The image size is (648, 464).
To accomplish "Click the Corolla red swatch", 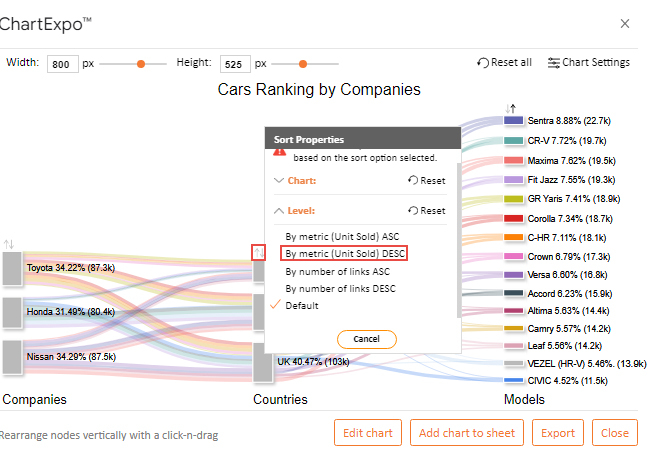I will (514, 218).
